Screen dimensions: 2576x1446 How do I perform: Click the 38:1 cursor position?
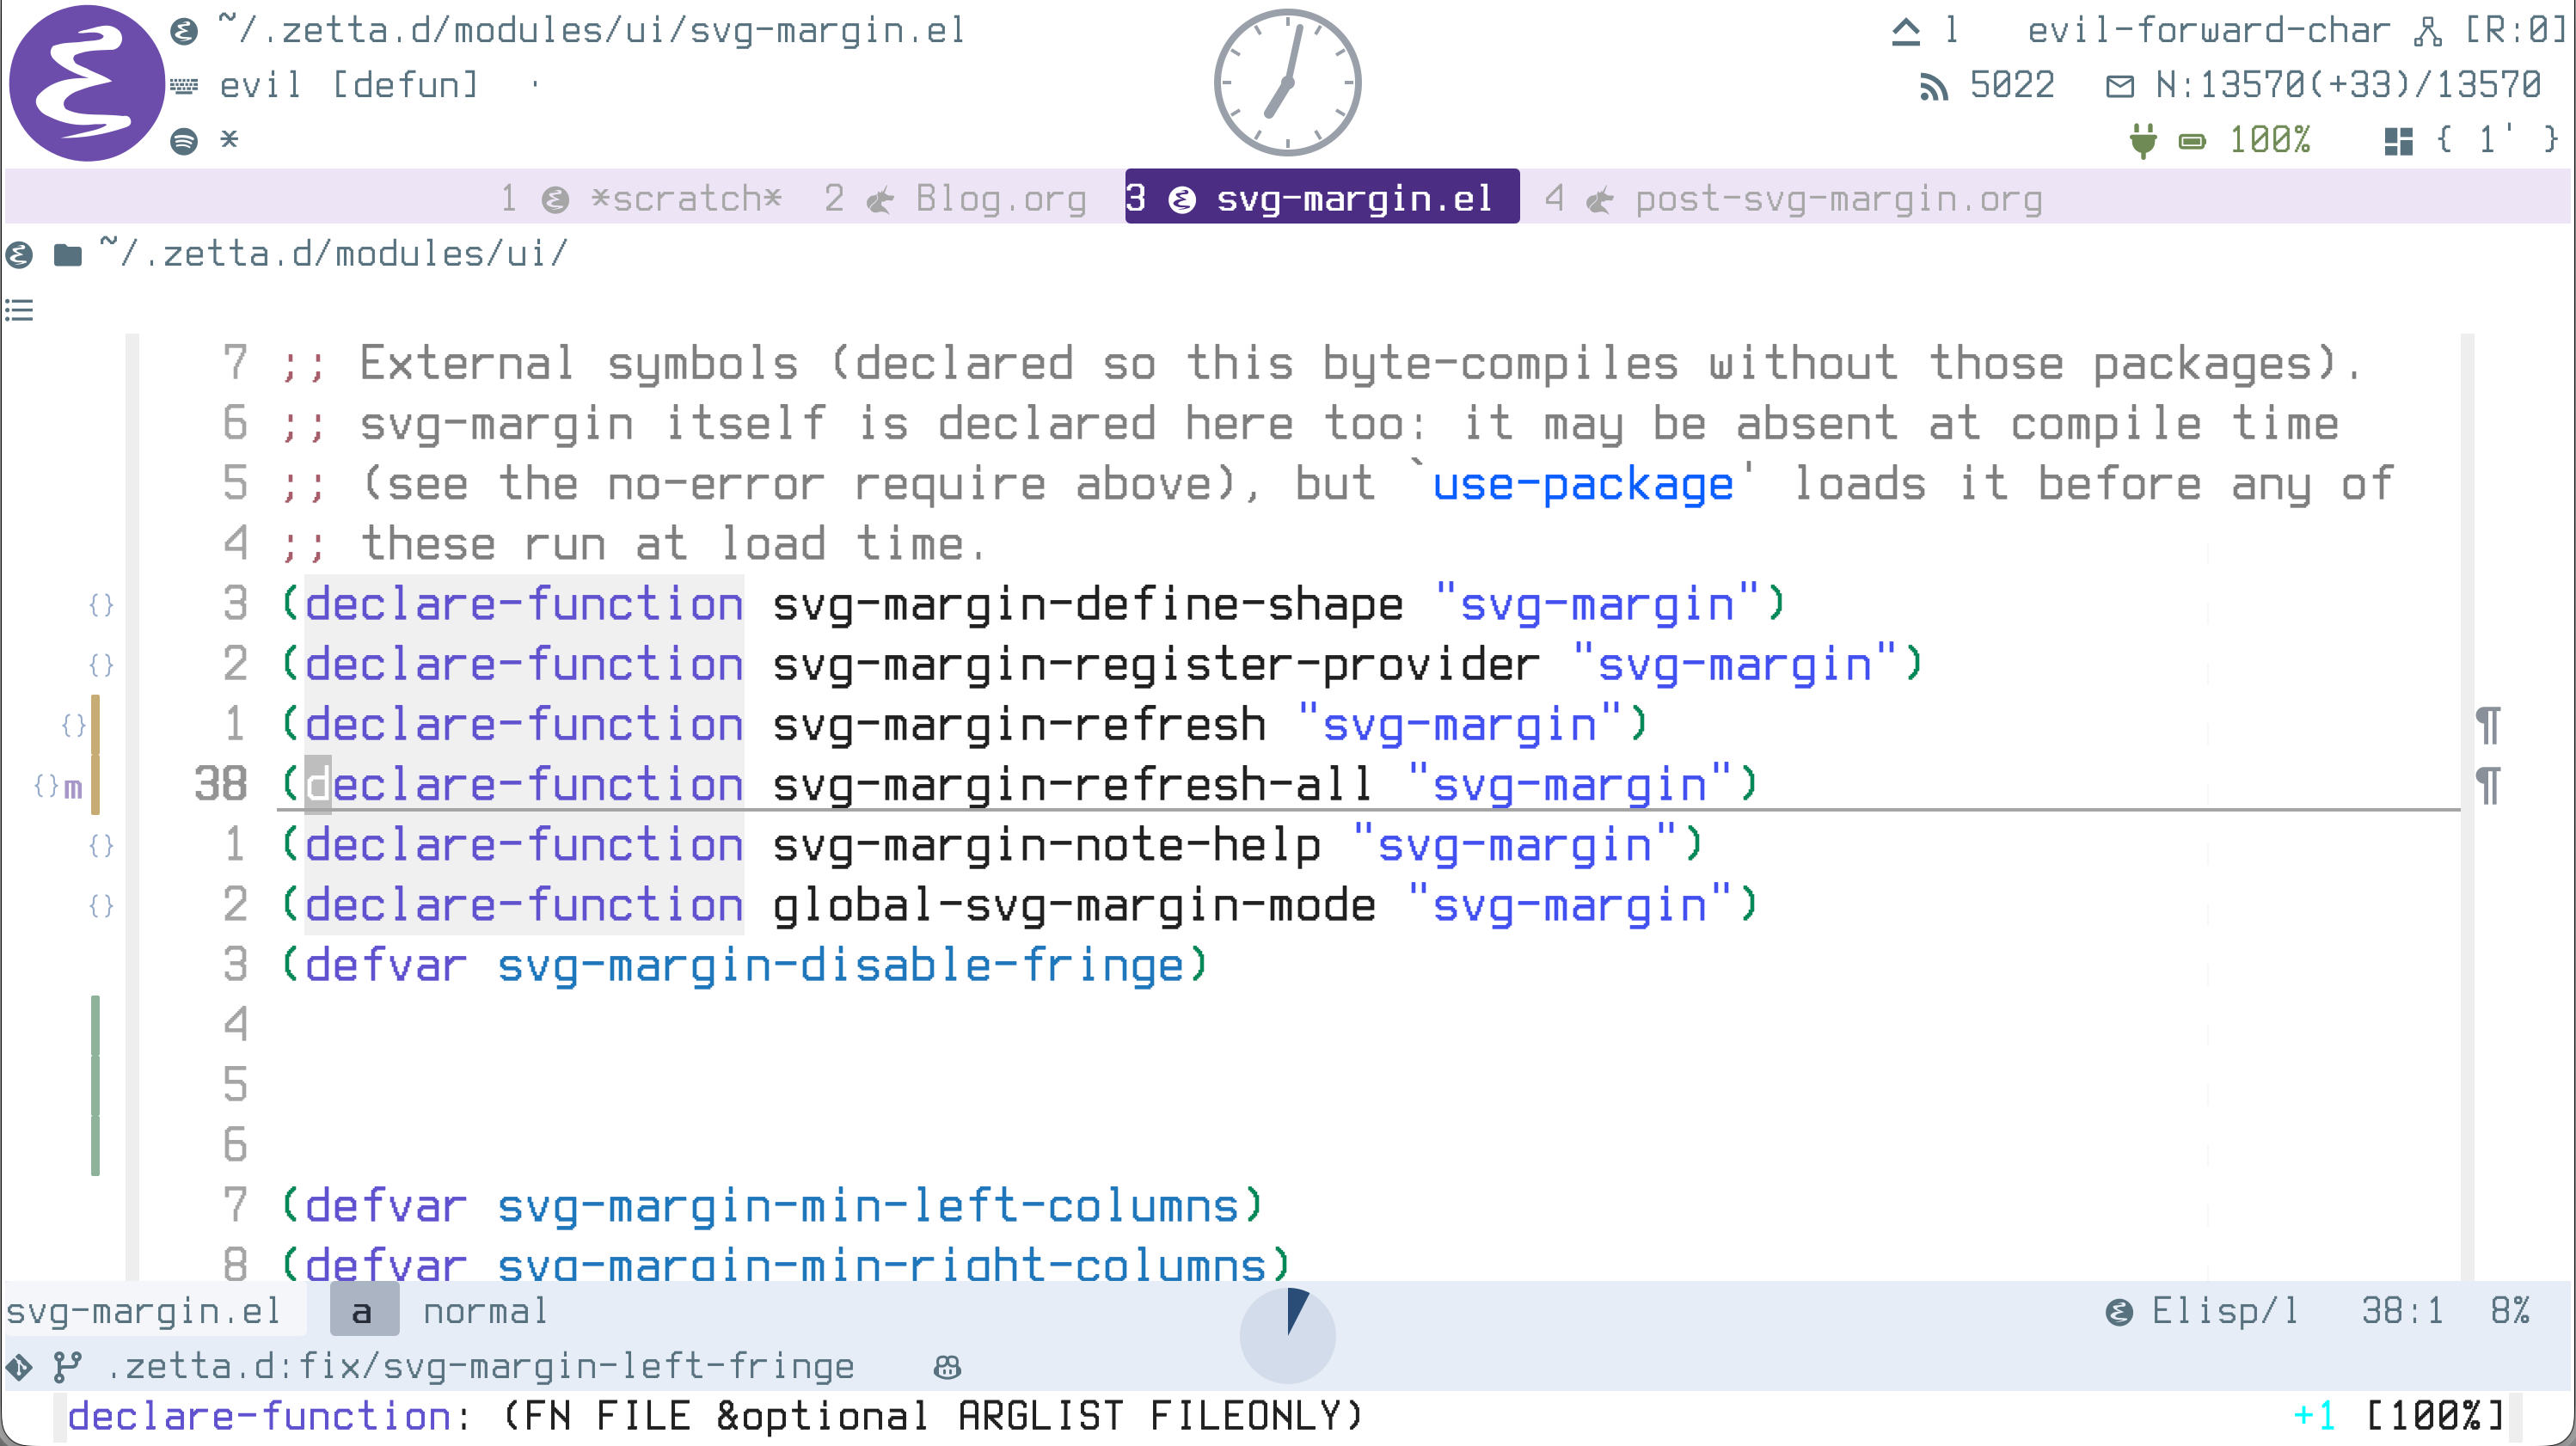[2402, 1311]
